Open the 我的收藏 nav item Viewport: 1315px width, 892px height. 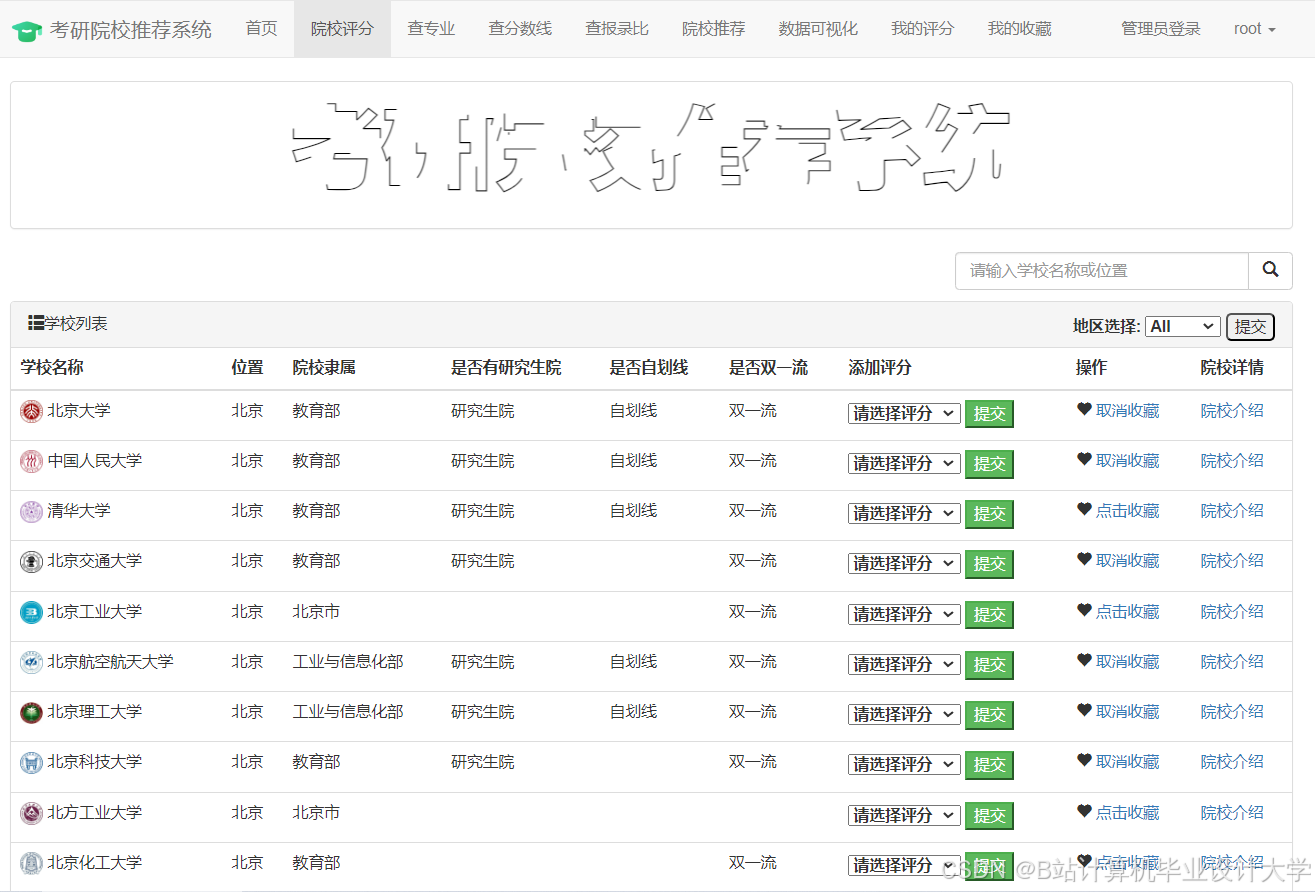pos(1020,29)
